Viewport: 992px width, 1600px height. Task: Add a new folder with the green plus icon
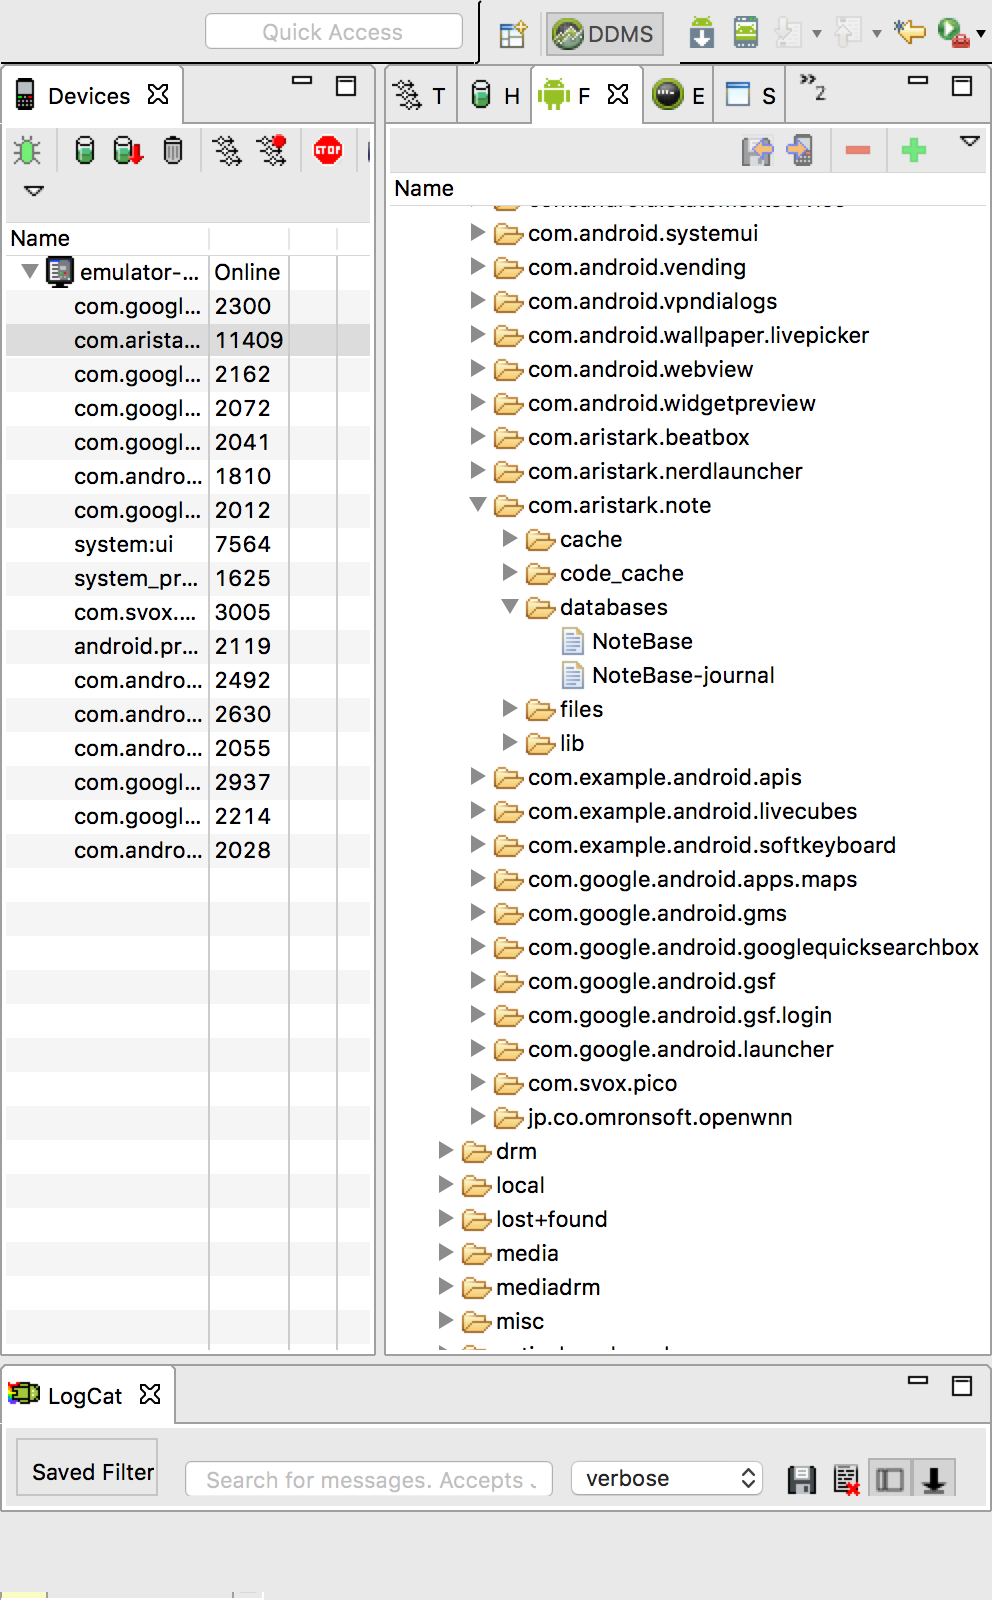[x=914, y=151]
